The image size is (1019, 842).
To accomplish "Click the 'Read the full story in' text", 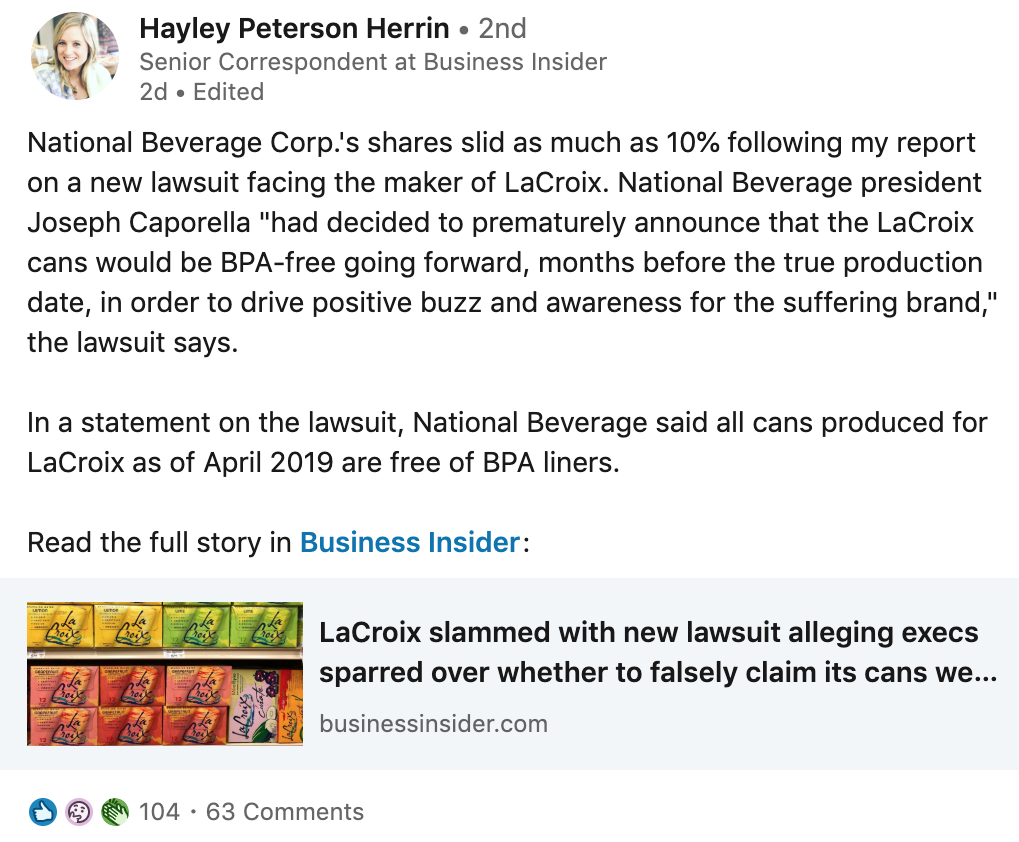I will 160,543.
